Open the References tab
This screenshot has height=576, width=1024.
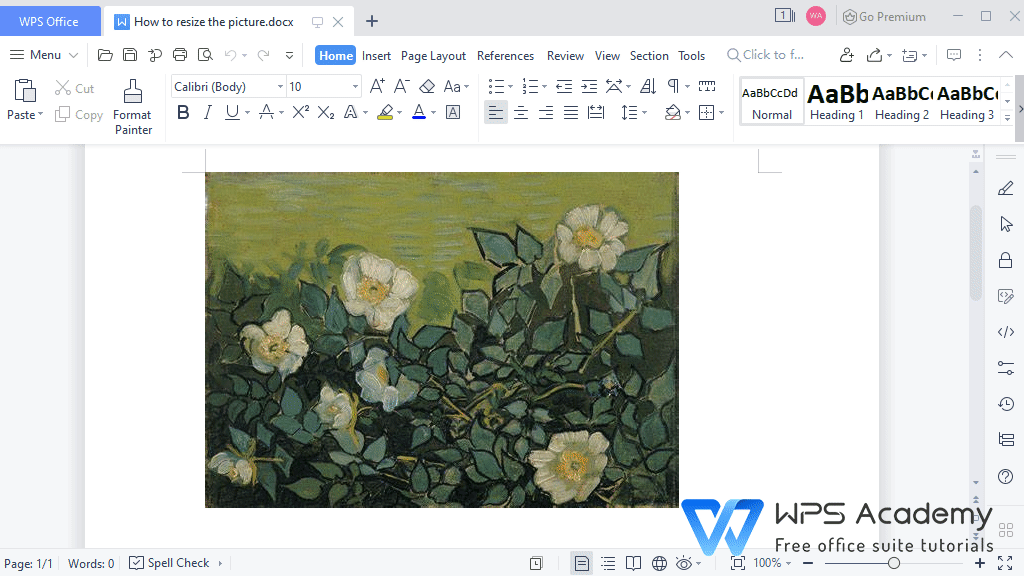(505, 56)
